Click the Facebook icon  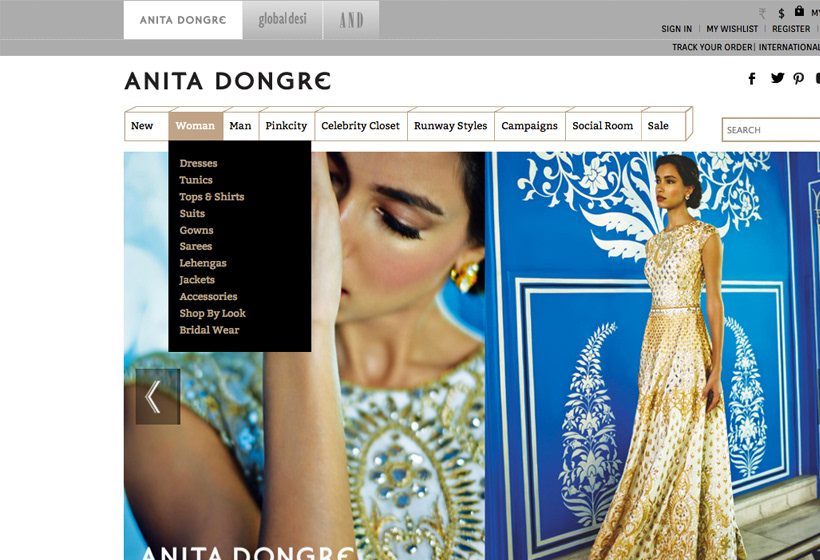(x=752, y=79)
